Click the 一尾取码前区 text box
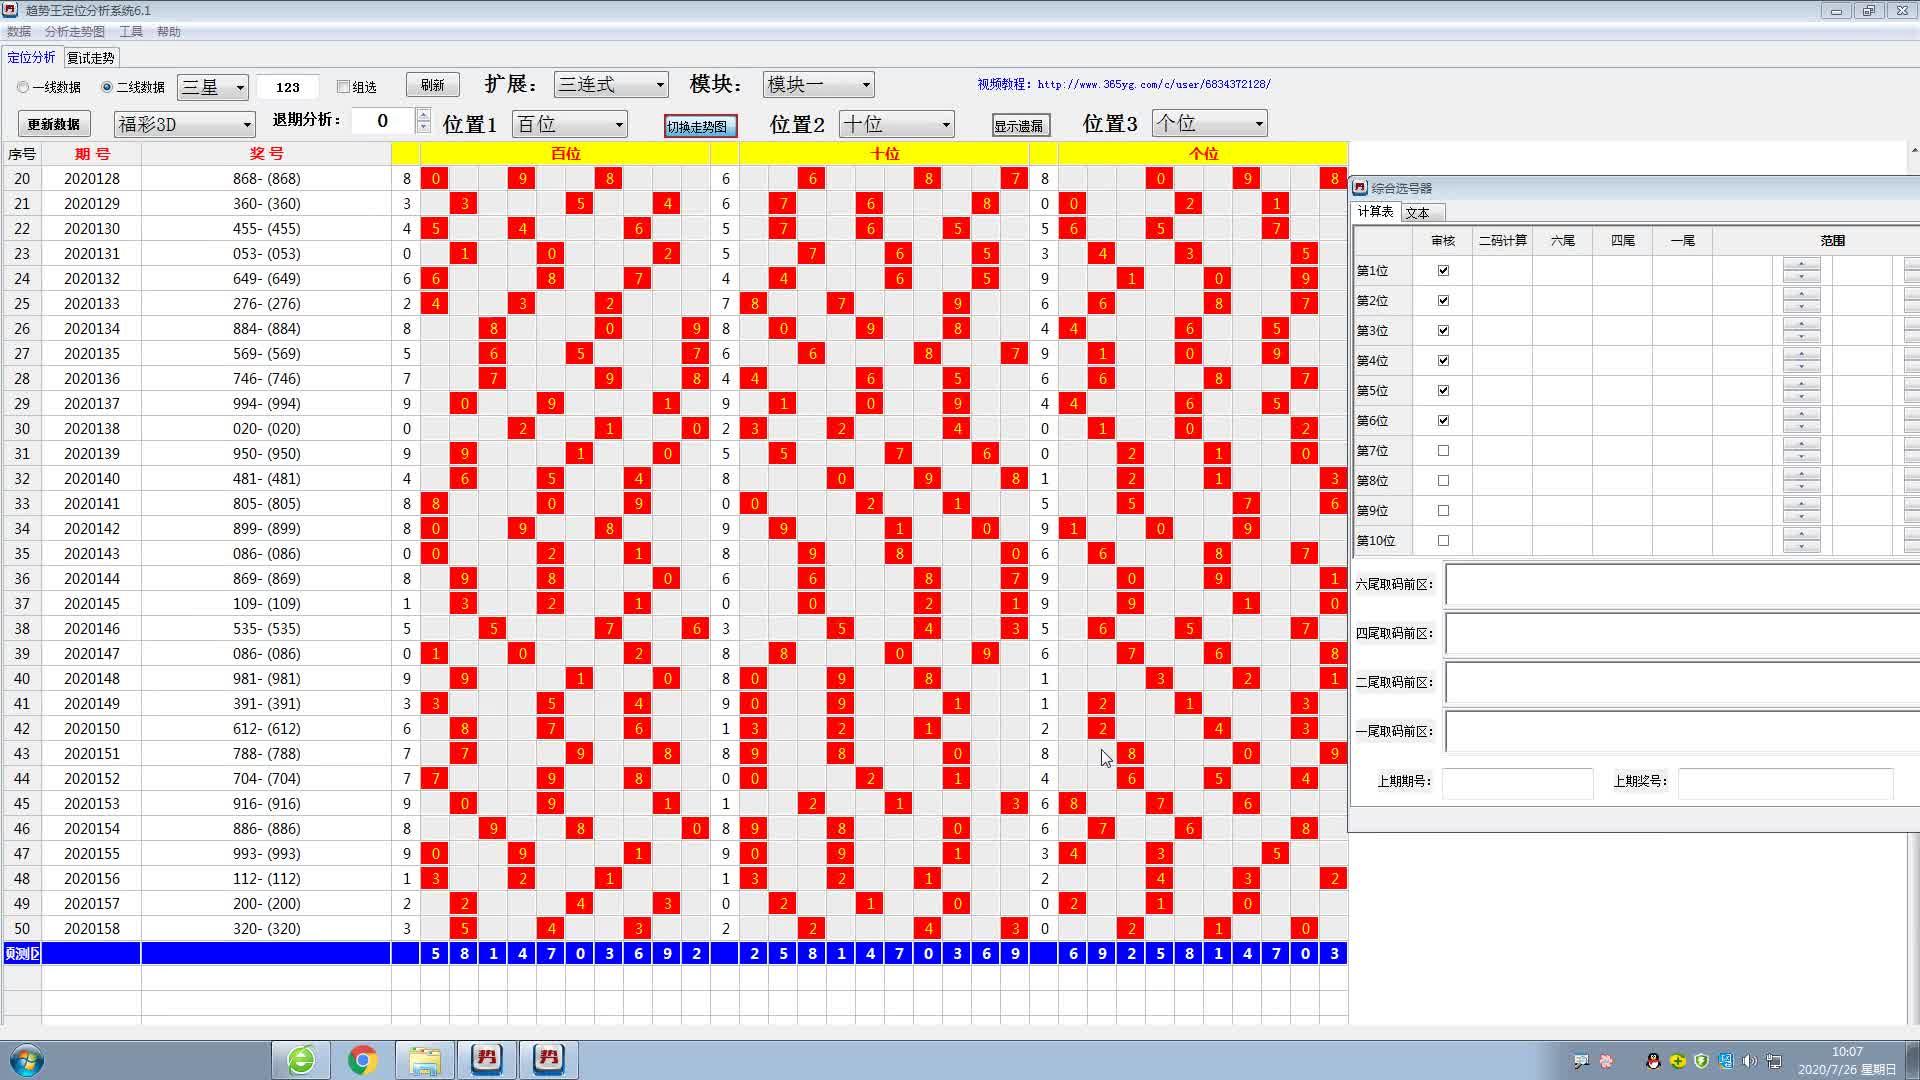 [1682, 732]
